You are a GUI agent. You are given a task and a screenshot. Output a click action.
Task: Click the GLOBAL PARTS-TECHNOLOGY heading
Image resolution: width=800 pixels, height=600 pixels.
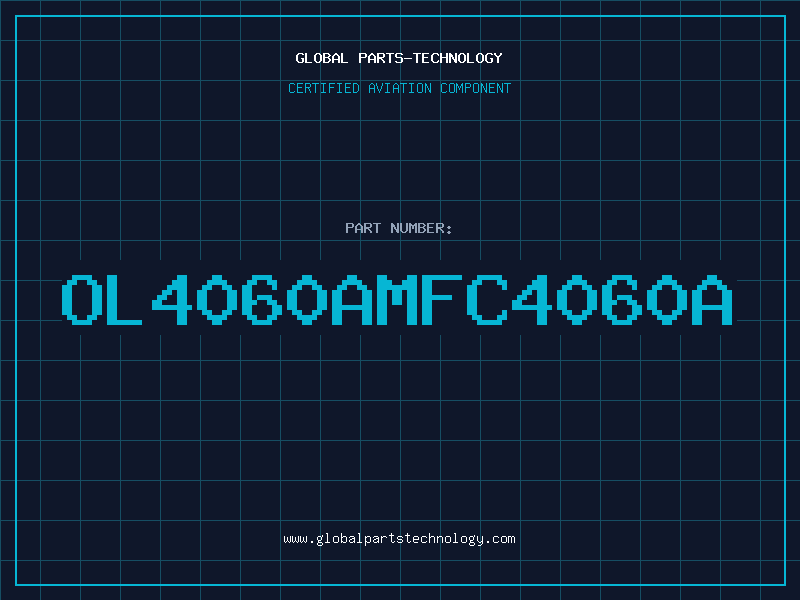point(399,58)
